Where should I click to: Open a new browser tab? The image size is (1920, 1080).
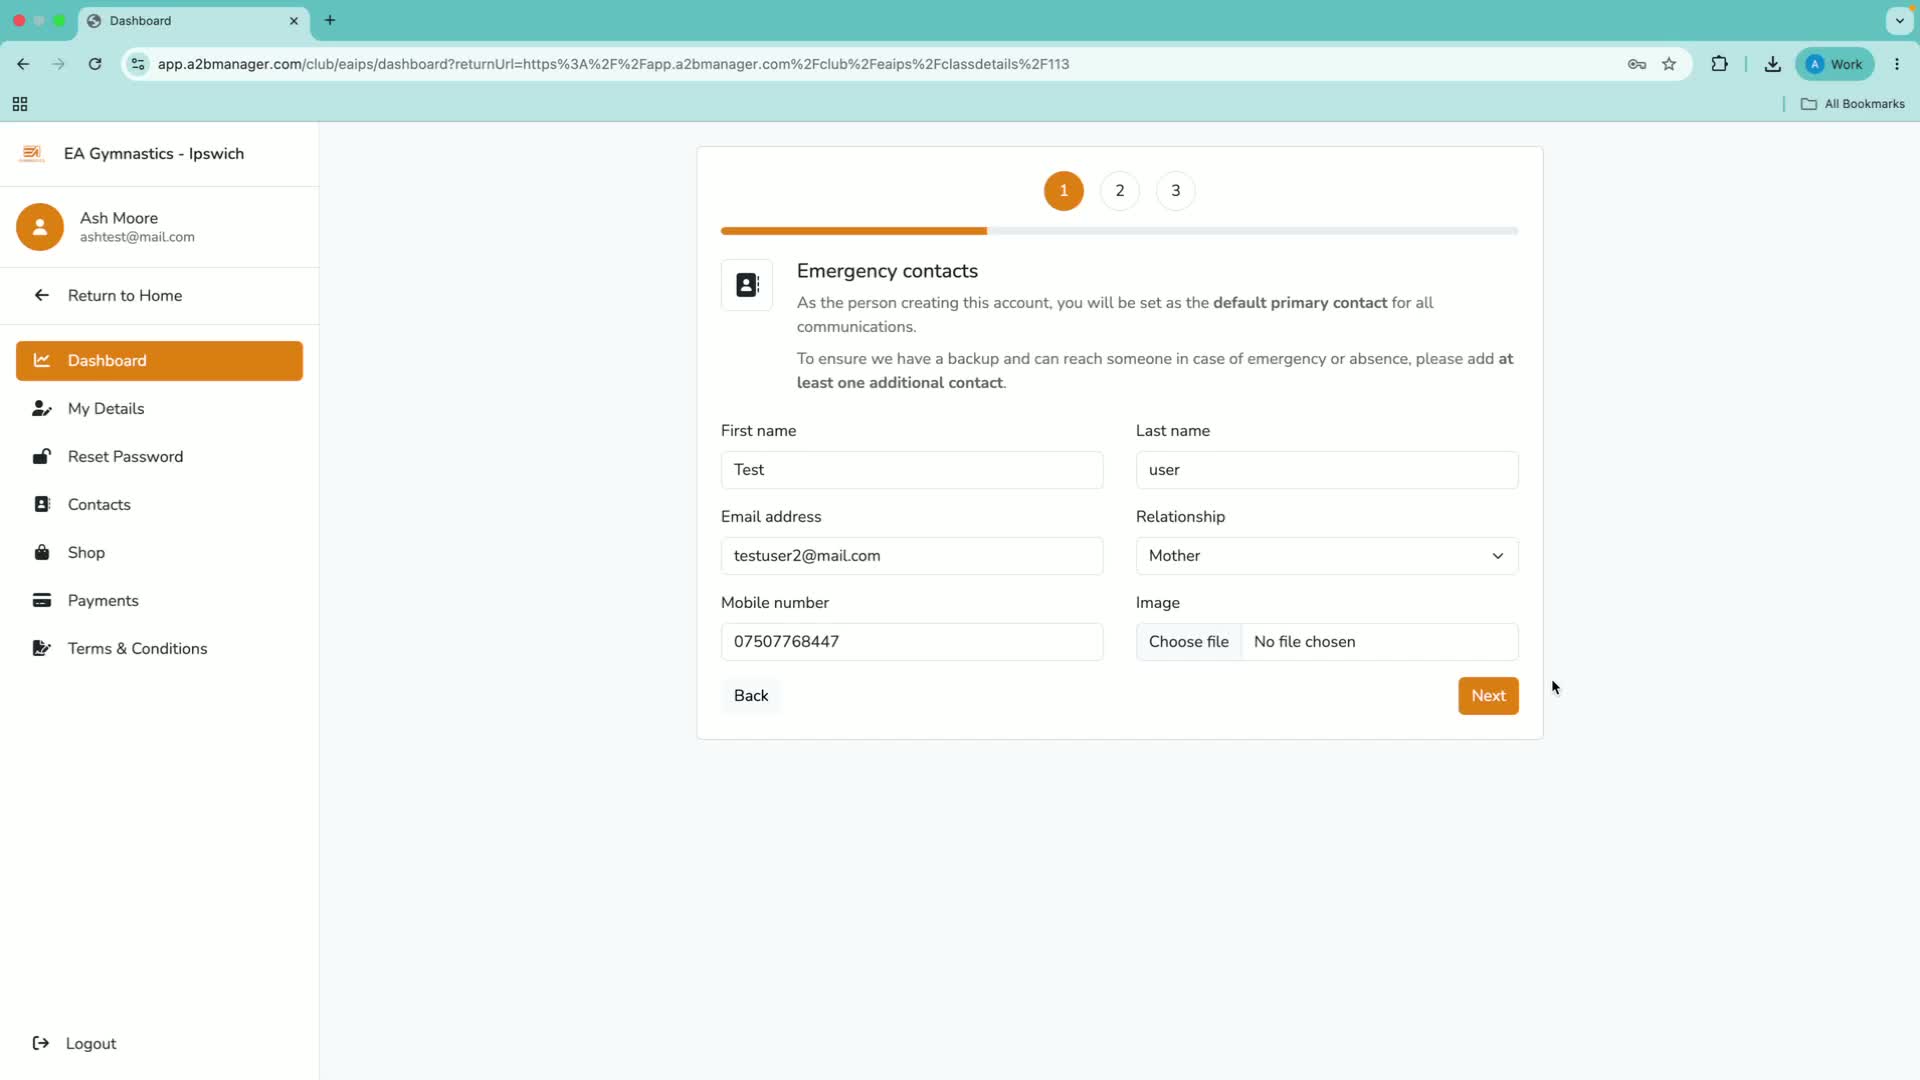coord(330,20)
